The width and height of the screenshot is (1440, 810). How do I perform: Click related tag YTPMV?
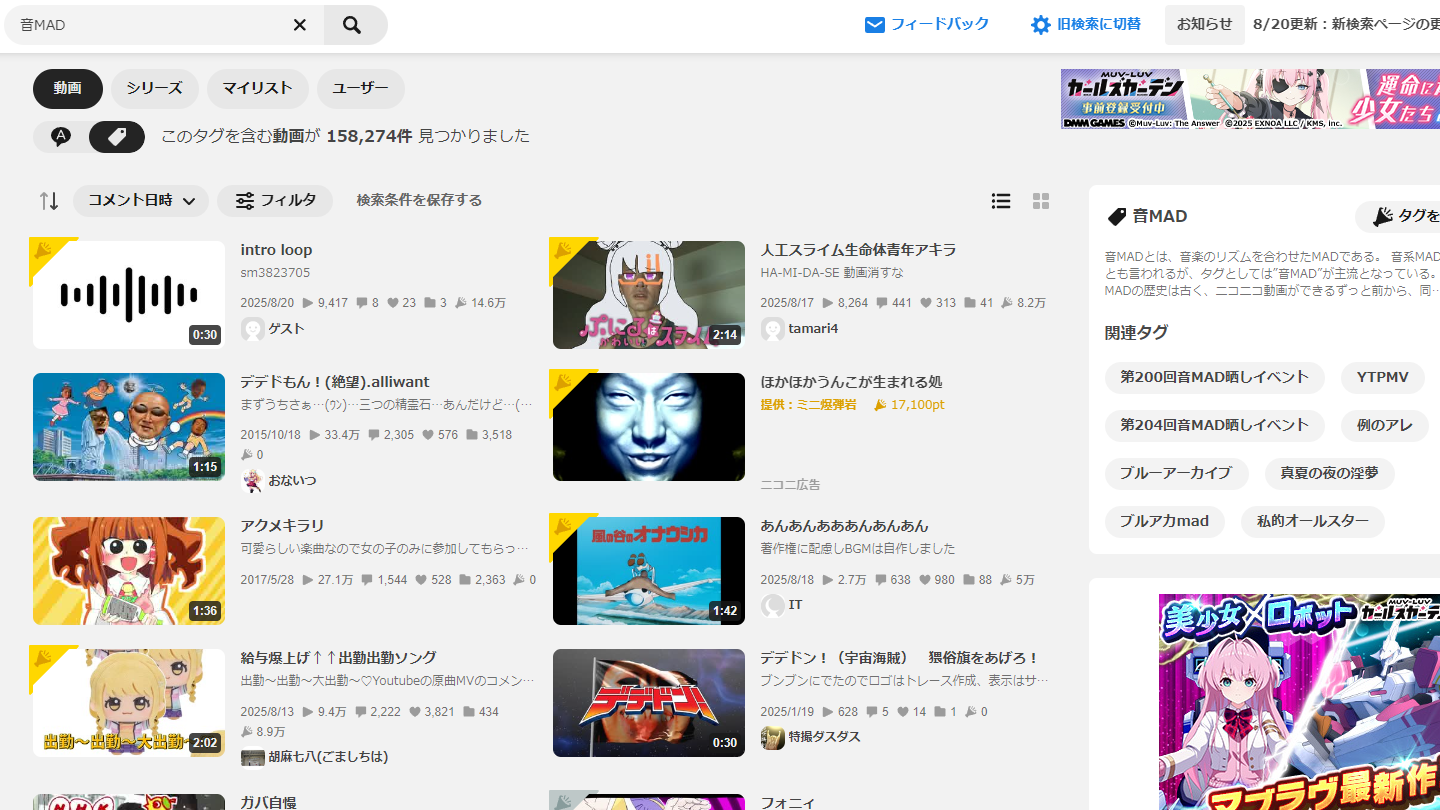click(1383, 378)
